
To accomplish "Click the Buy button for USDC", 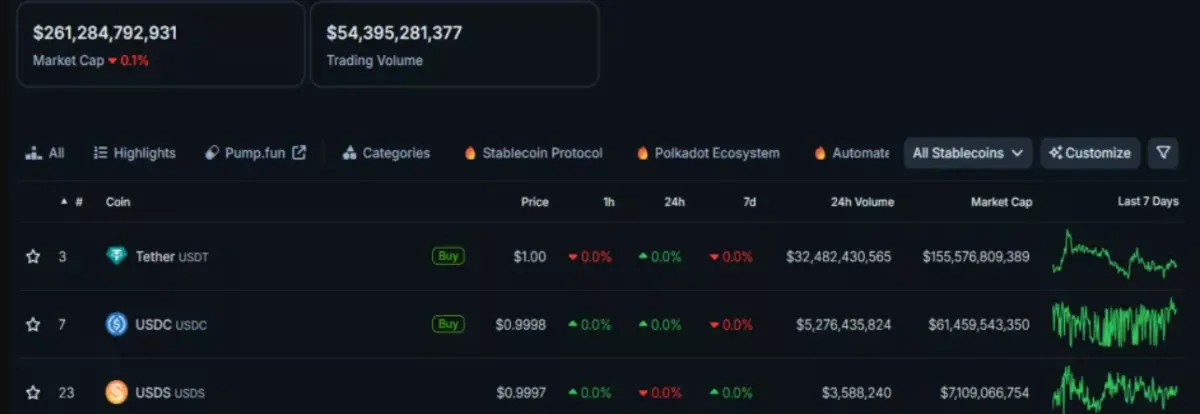I will pyautogui.click(x=448, y=324).
